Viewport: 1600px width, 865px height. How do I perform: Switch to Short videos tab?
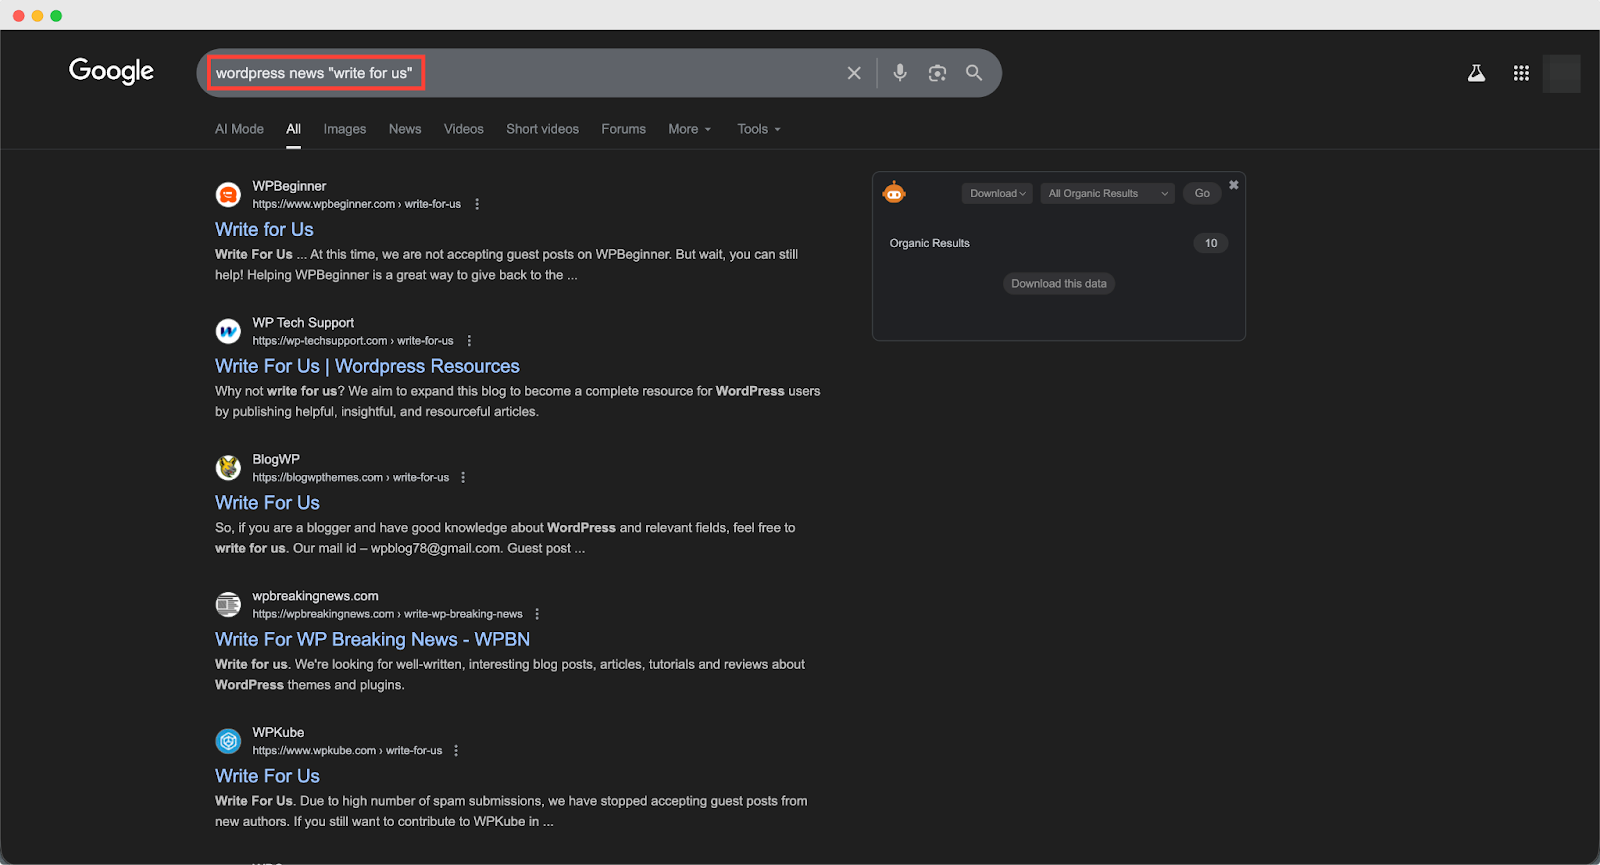click(x=542, y=129)
